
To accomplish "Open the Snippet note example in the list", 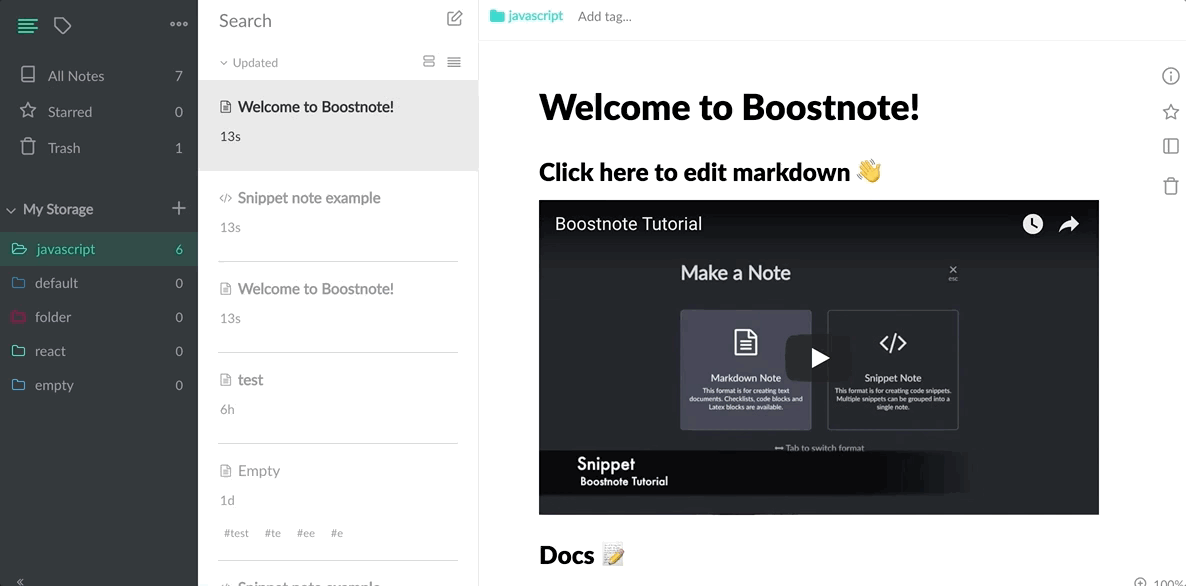I will (338, 215).
